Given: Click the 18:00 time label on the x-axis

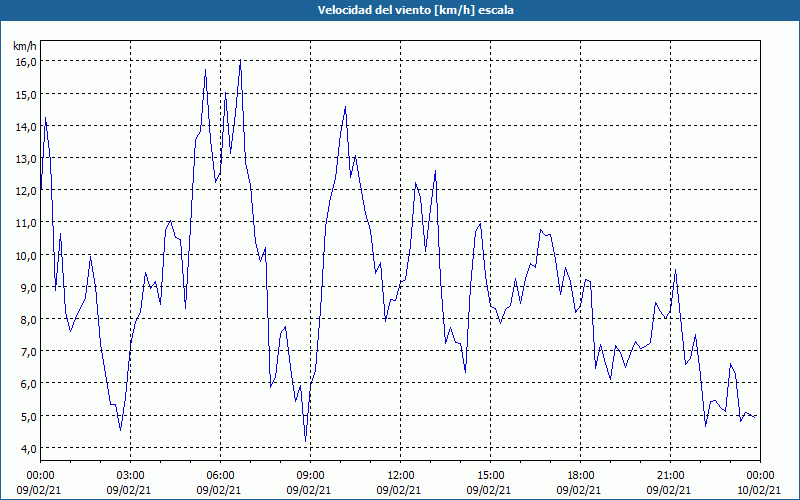Looking at the screenshot, I should point(580,476).
